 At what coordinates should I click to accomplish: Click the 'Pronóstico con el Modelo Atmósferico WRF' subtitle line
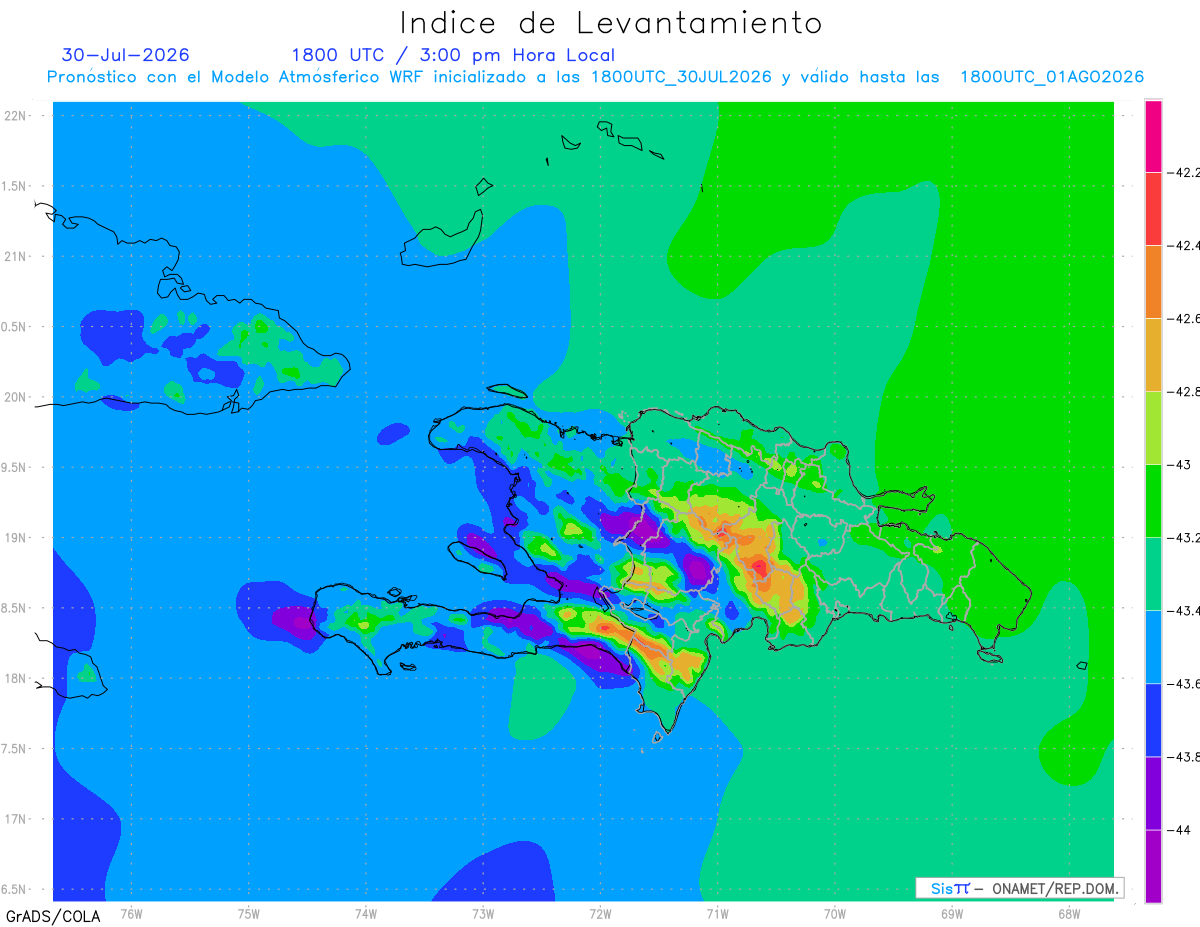595,77
